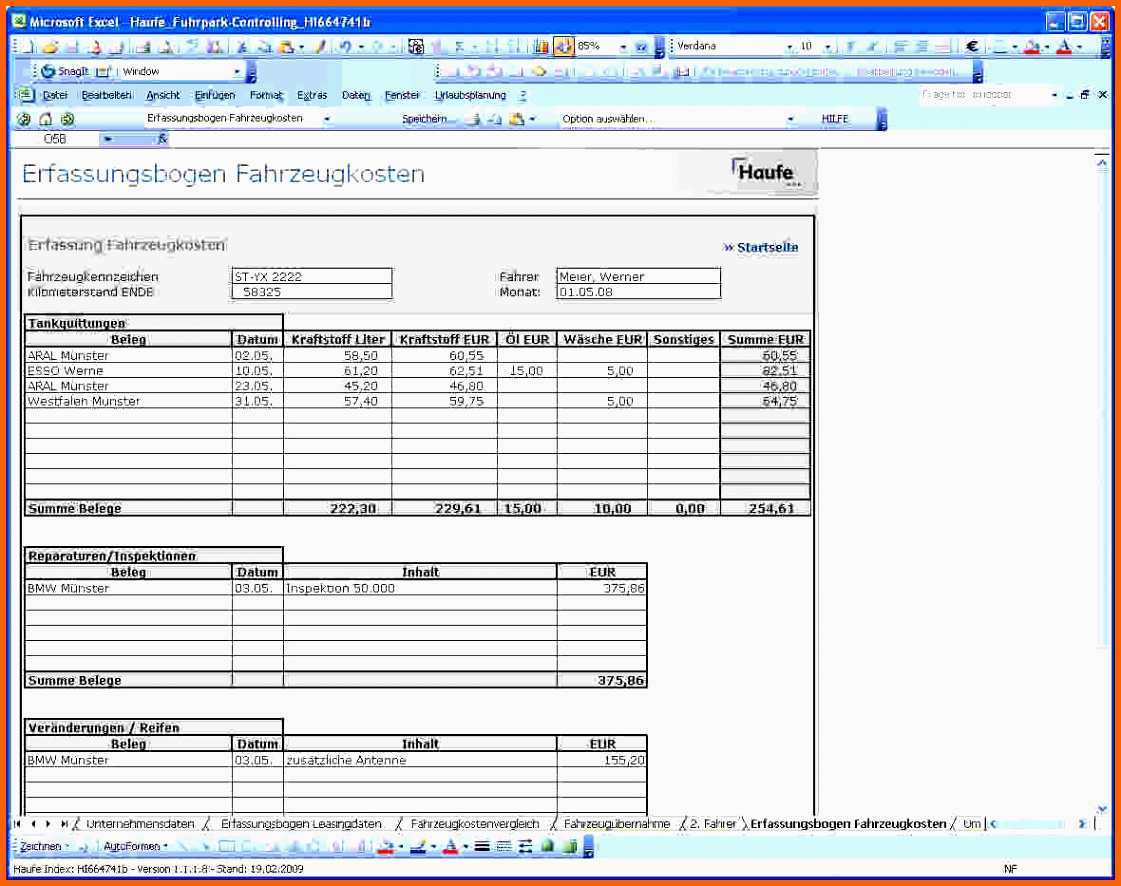Click the Excel help icon next to zoom
The image size is (1121, 886).
click(x=641, y=47)
